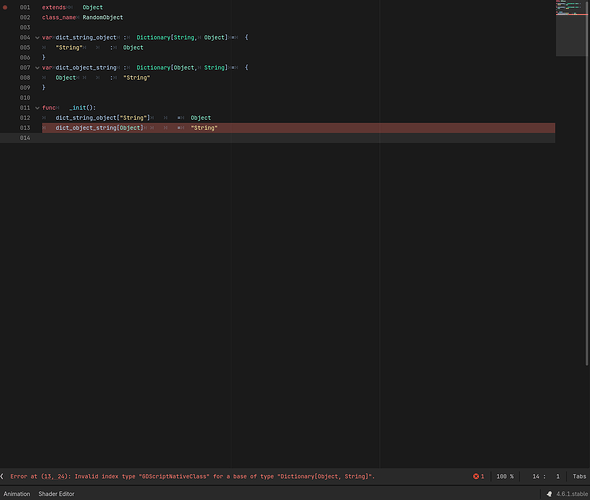Place cursor on empty line 014
This screenshot has width=590, height=500.
[298, 138]
